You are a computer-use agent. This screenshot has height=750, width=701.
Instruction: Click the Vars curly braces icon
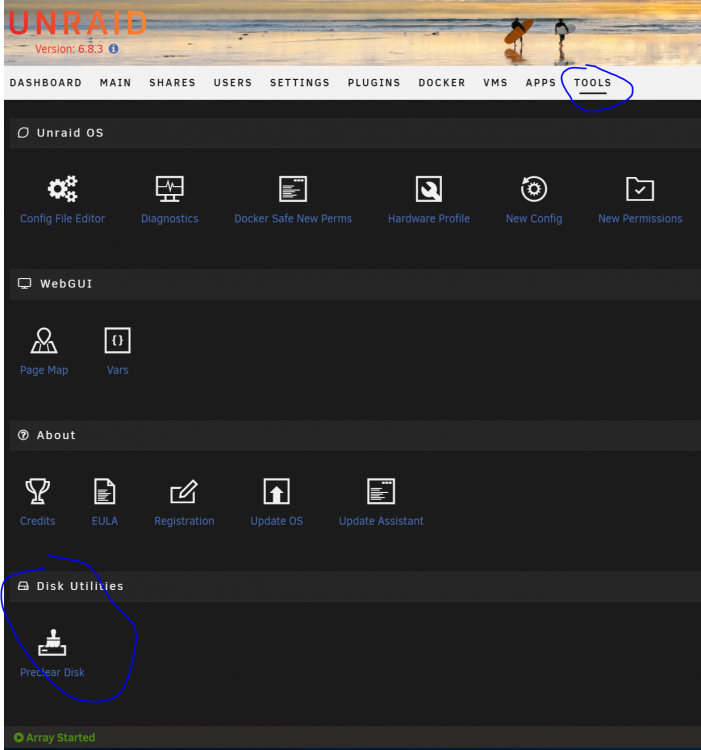coord(118,341)
